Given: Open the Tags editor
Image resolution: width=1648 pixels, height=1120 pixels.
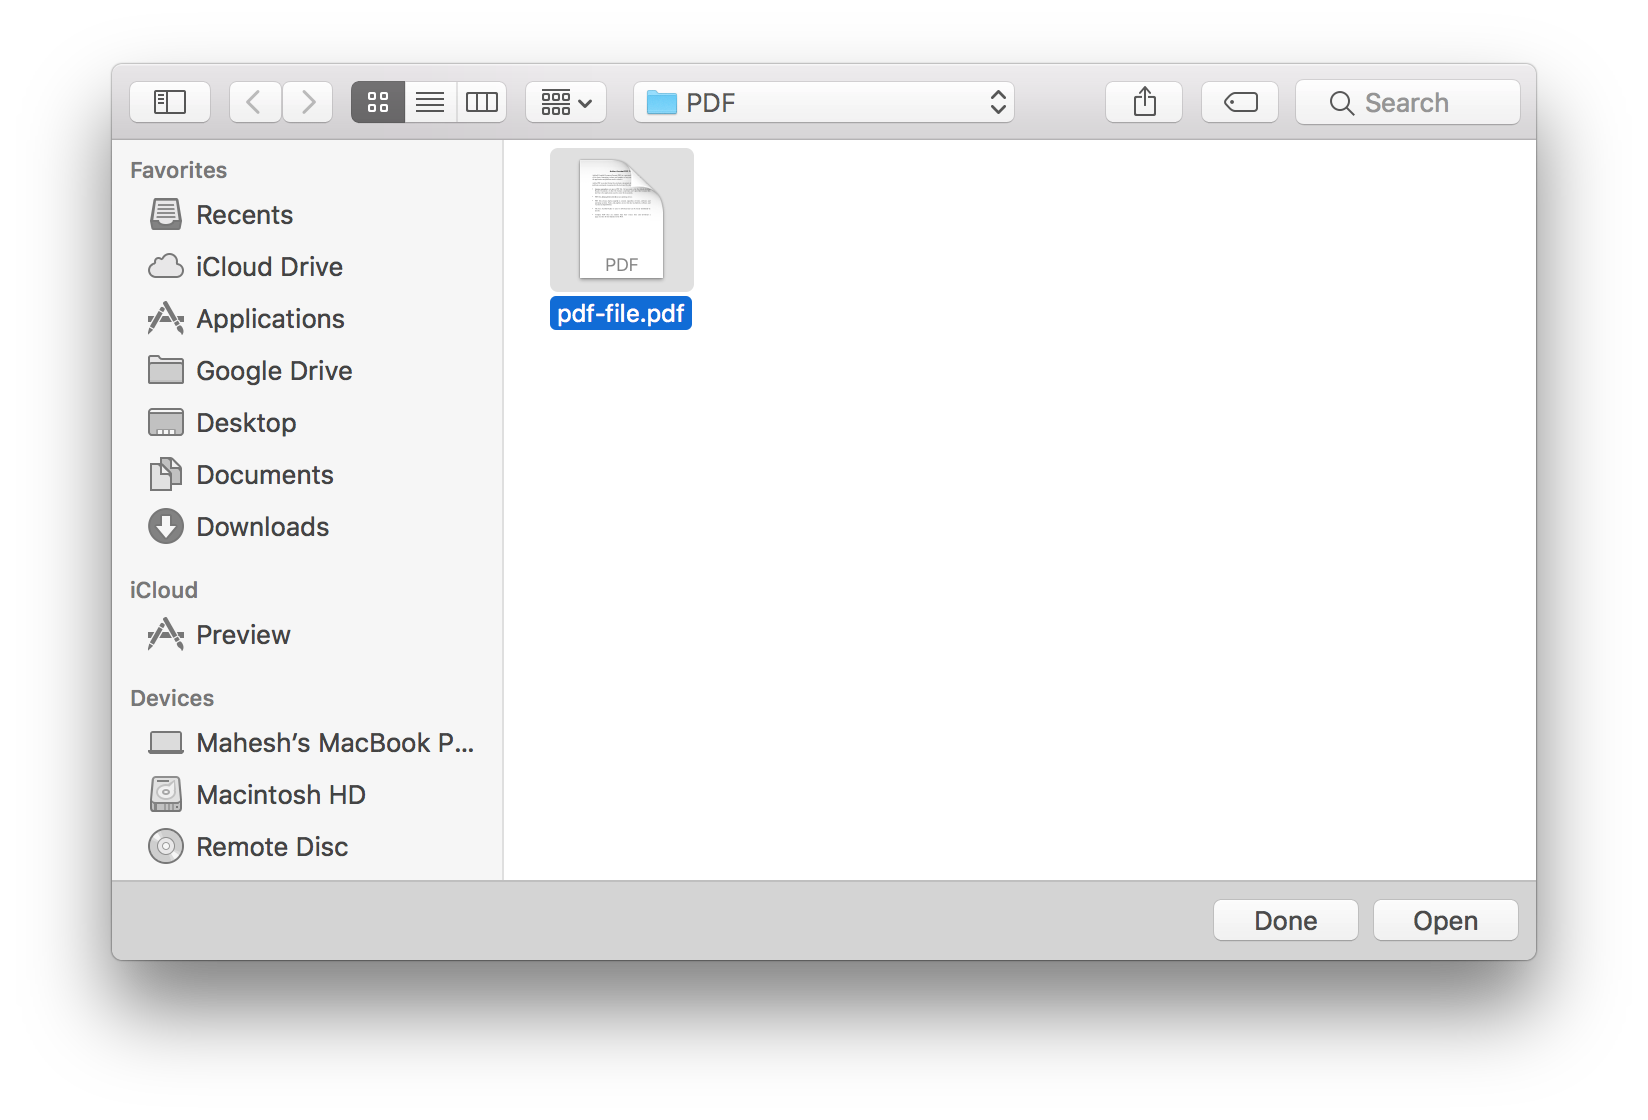Looking at the screenshot, I should (x=1239, y=101).
